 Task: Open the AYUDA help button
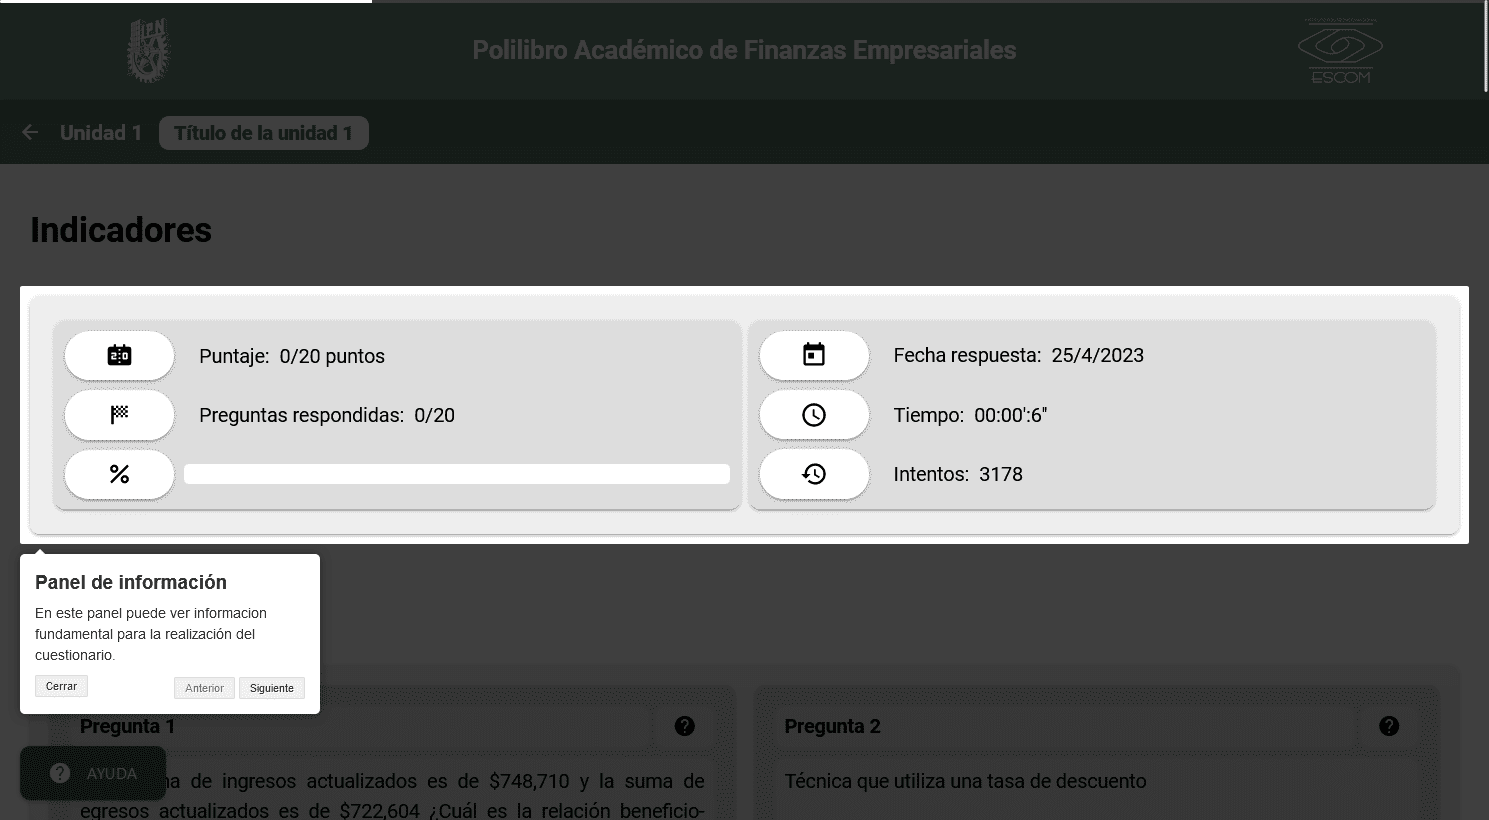click(x=93, y=773)
